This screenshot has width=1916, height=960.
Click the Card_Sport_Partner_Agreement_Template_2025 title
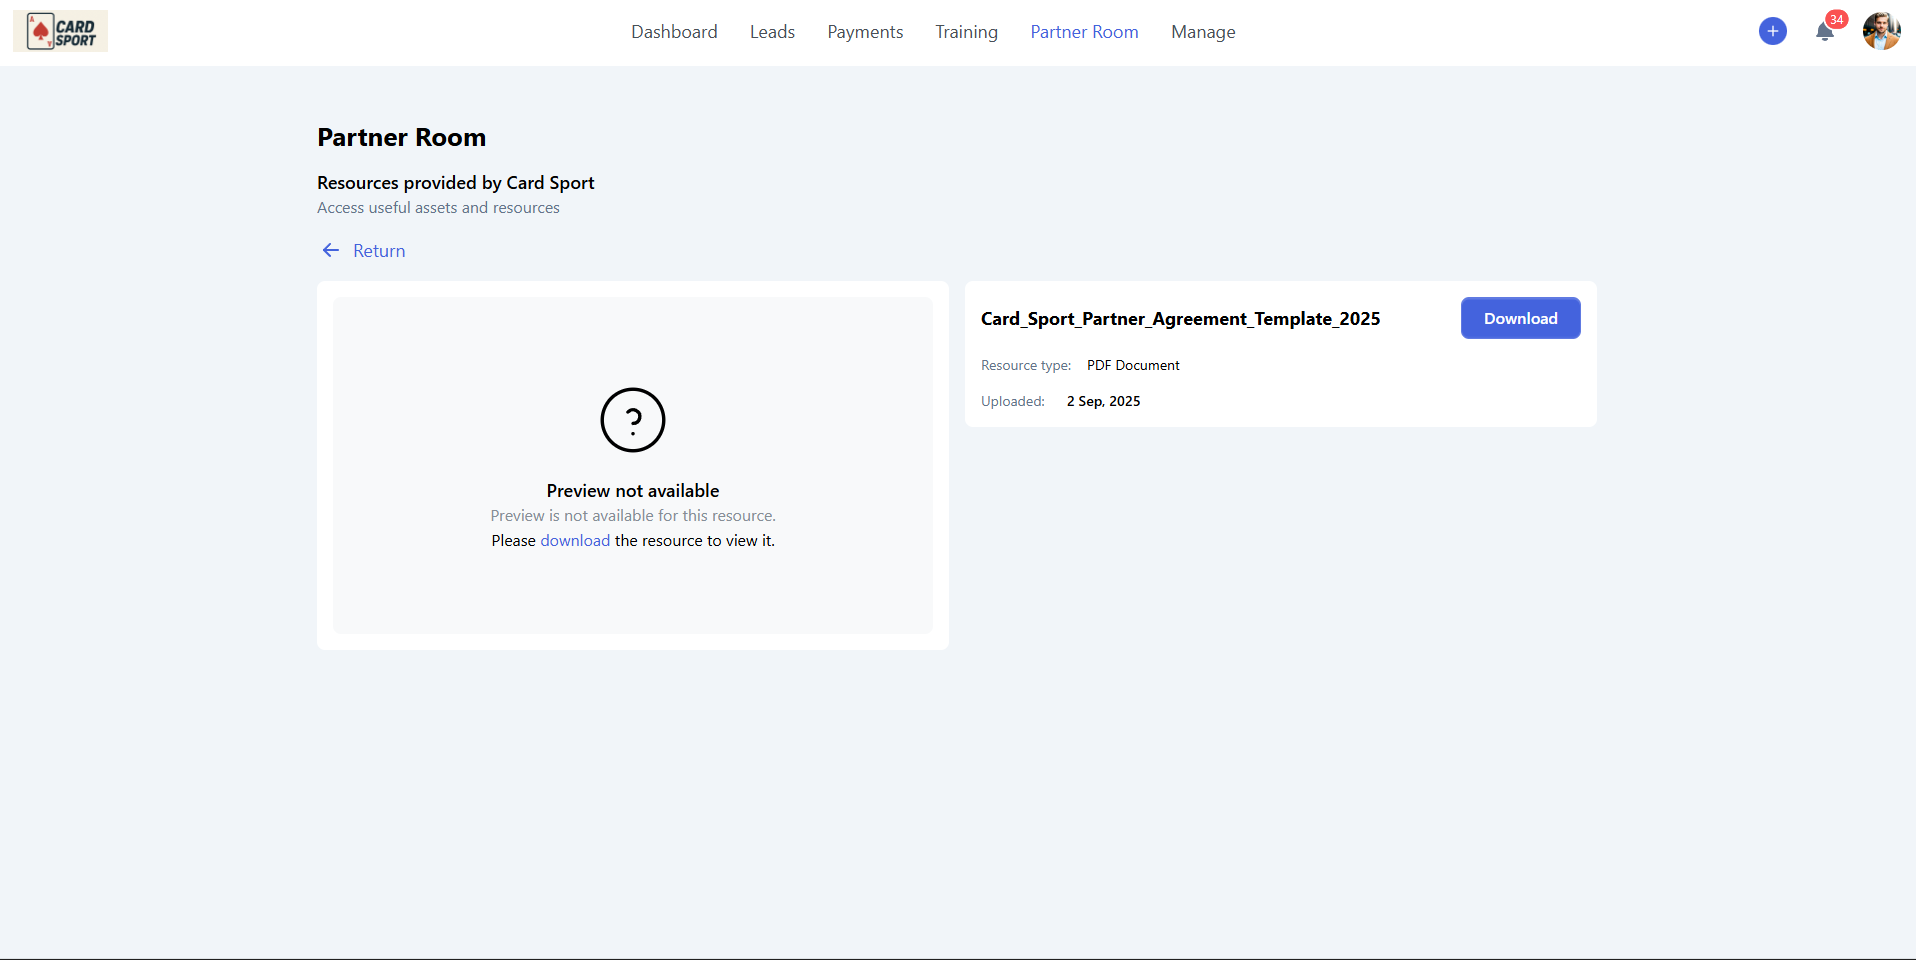point(1180,319)
